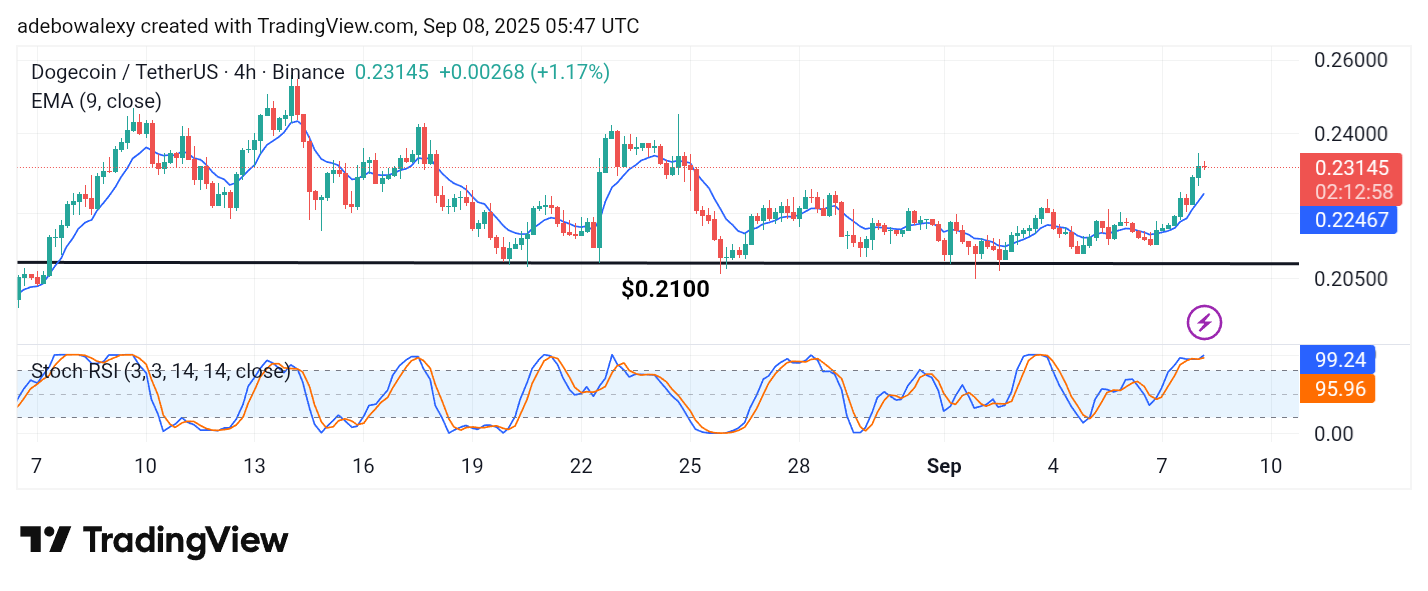
Task: Click the 16 date label on time axis
Action: pyautogui.click(x=363, y=466)
